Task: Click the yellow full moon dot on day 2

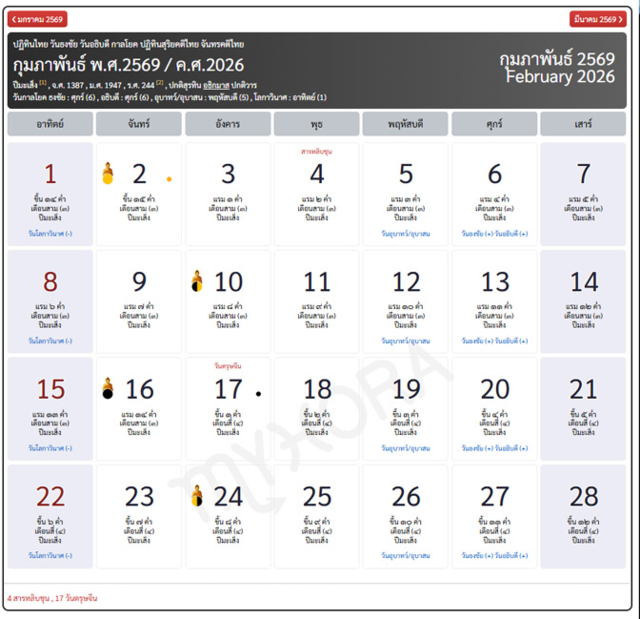Action: click(x=169, y=180)
